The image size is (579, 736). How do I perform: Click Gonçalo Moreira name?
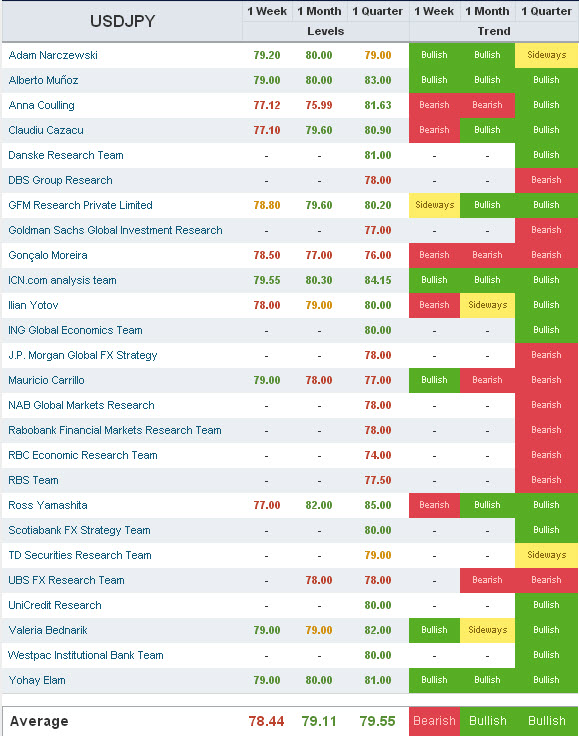[48, 255]
